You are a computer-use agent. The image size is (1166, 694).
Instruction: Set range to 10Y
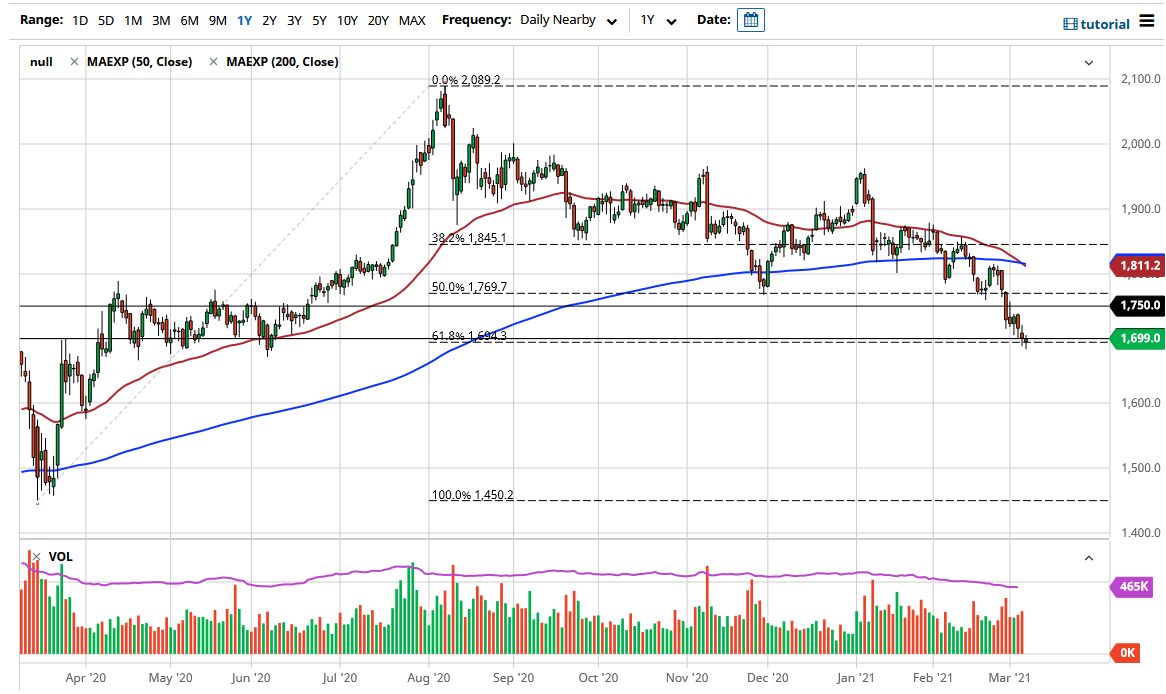pyautogui.click(x=347, y=21)
